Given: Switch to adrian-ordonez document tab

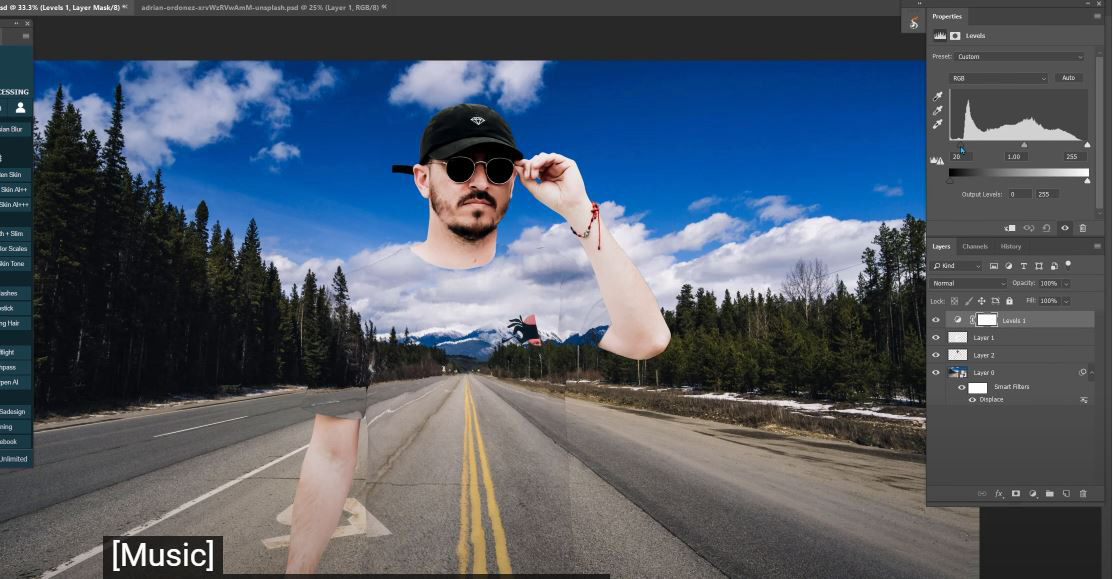Looking at the screenshot, I should (259, 7).
